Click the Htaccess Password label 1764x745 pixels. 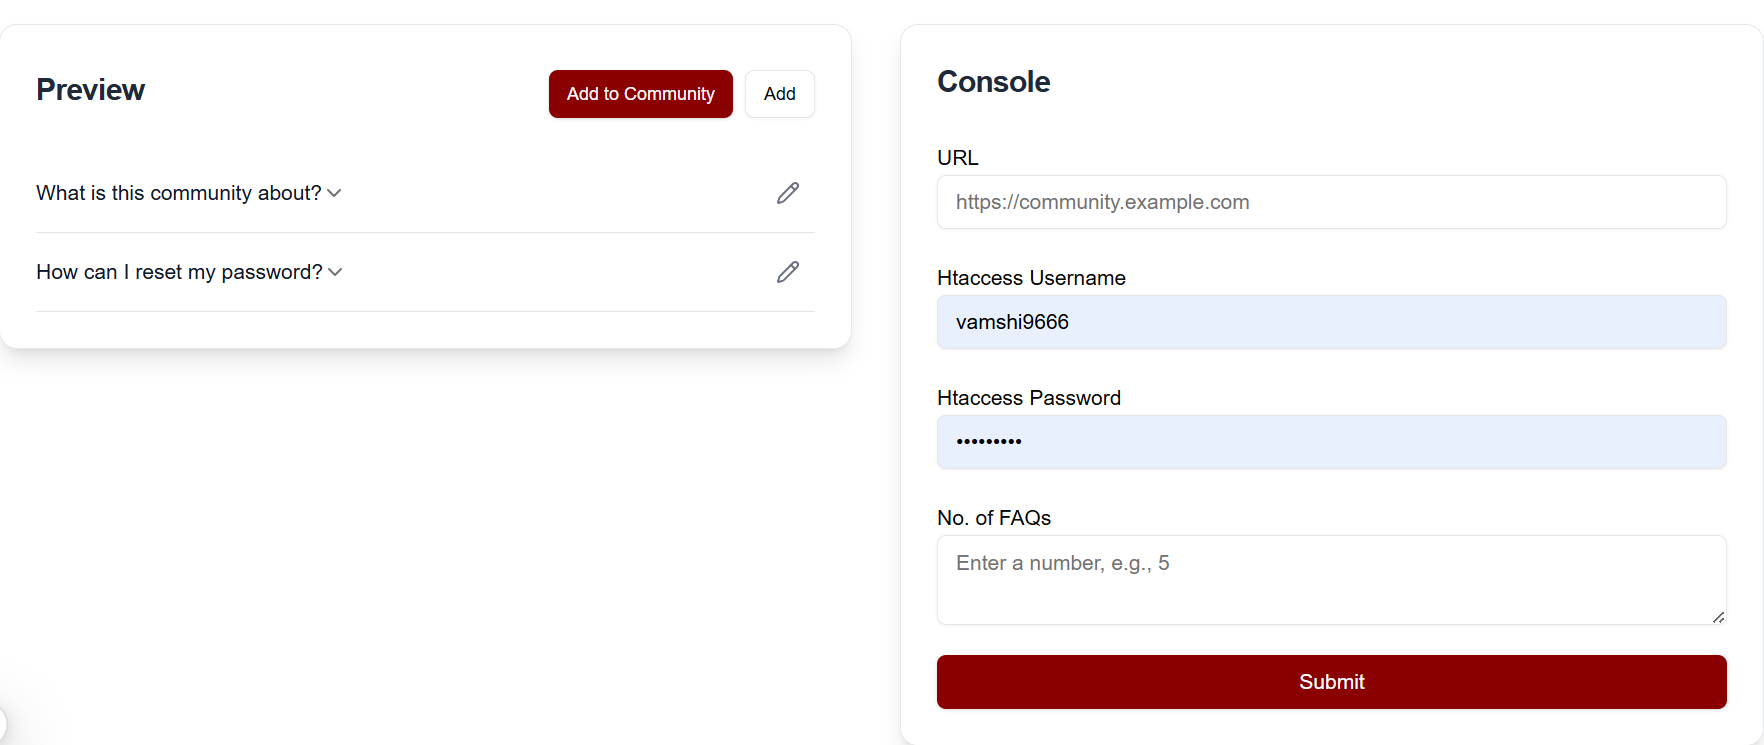point(1028,398)
